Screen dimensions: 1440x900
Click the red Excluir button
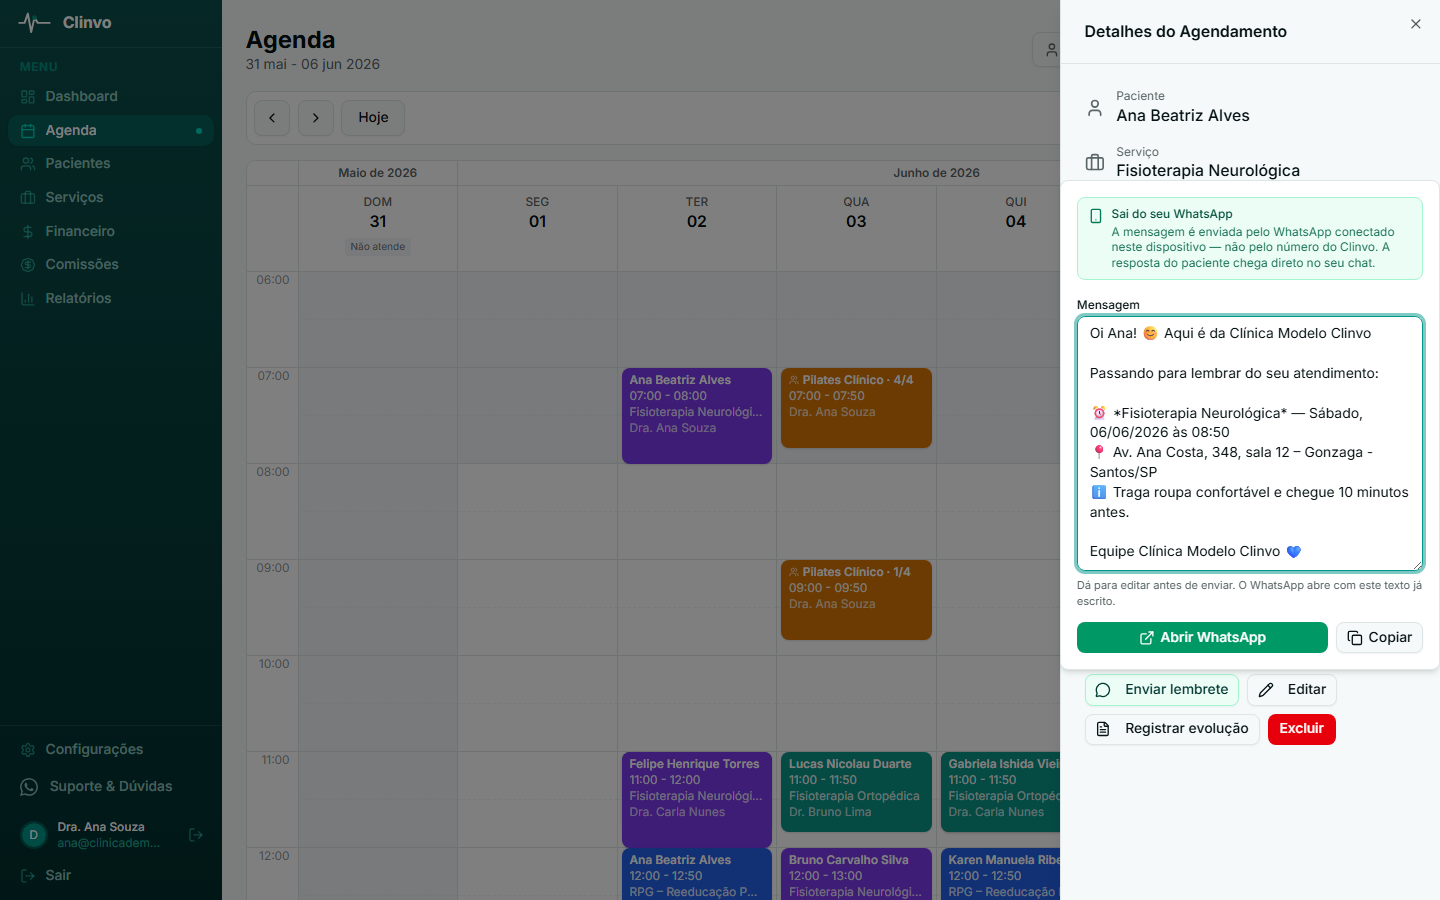click(x=1302, y=729)
